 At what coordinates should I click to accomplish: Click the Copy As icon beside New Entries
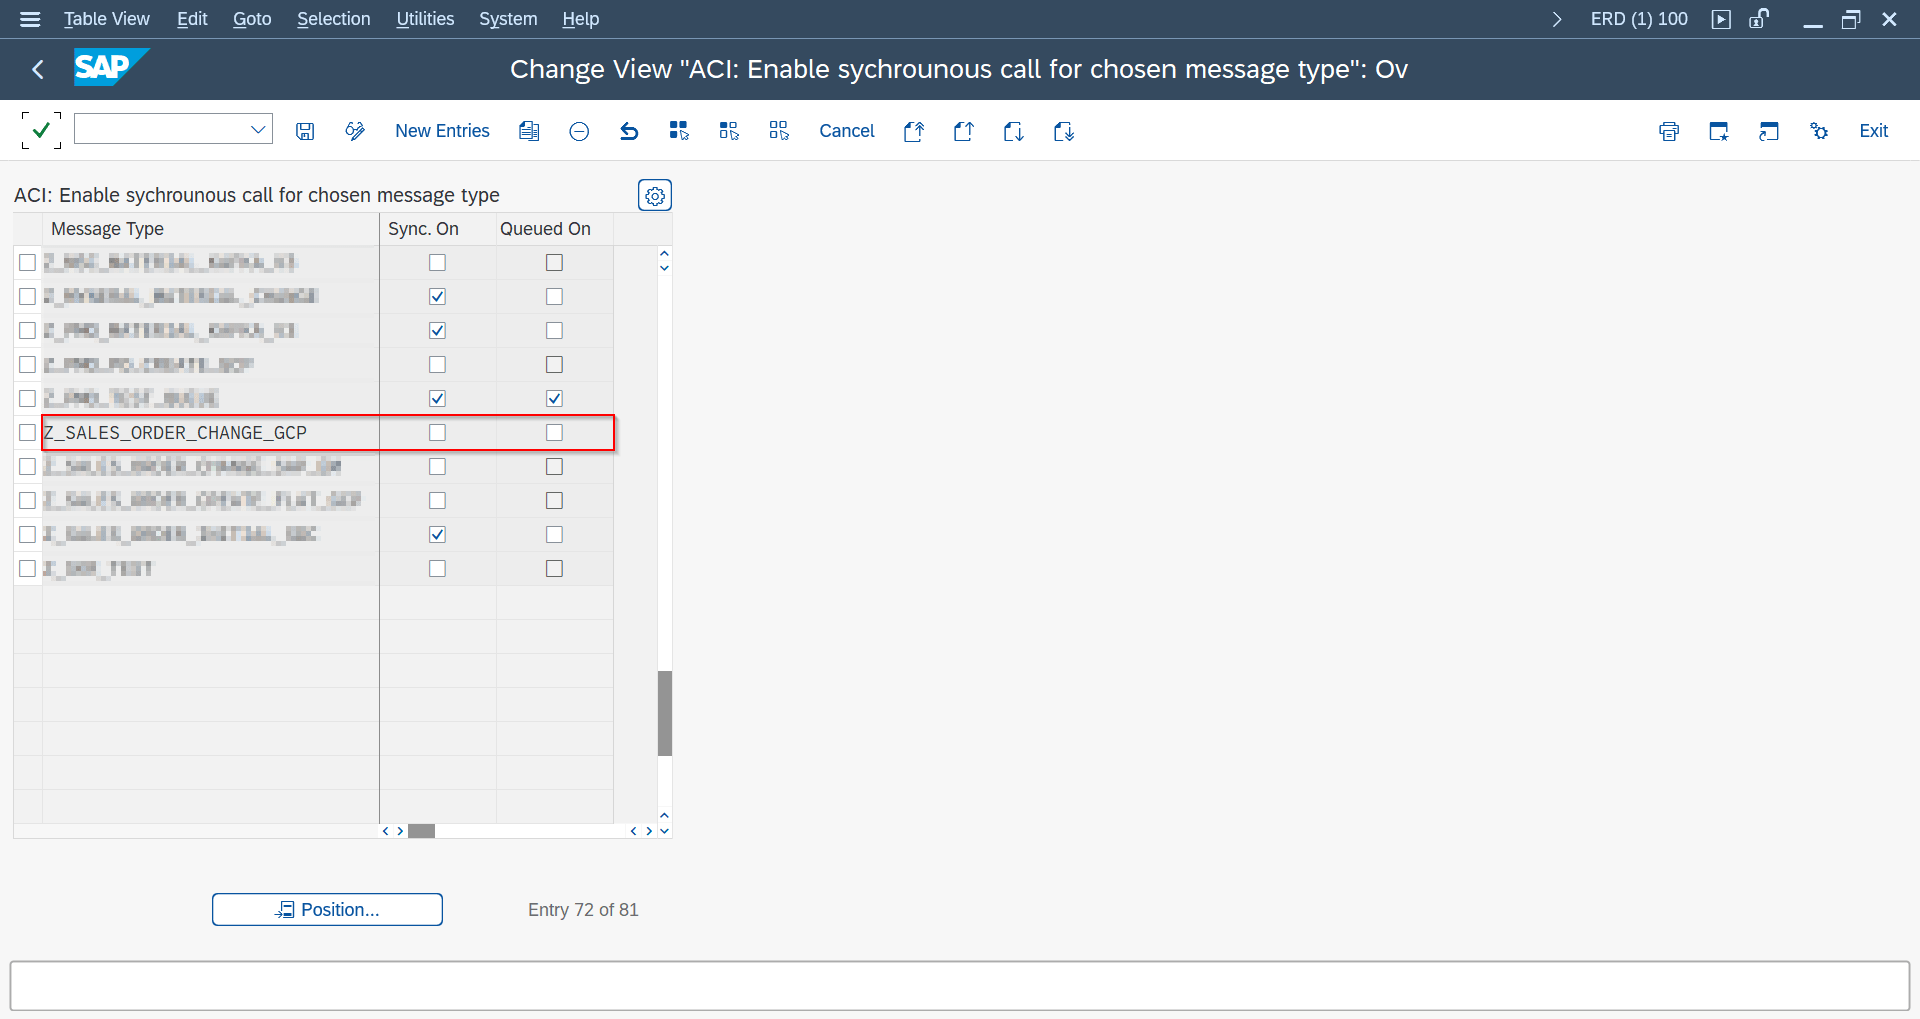529,131
